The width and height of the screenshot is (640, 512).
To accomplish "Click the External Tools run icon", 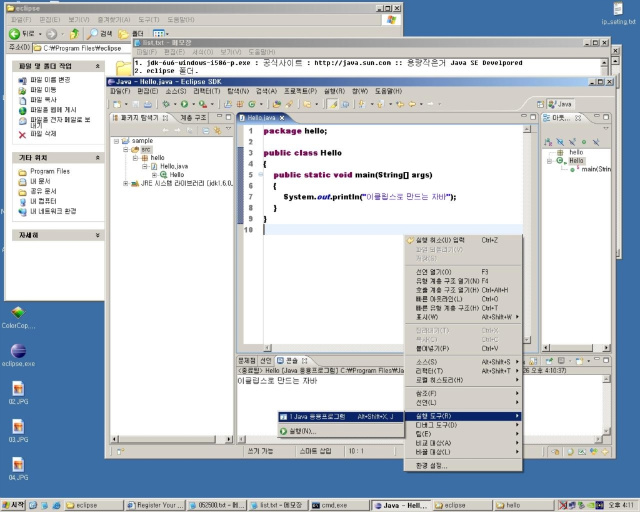I will [202, 105].
